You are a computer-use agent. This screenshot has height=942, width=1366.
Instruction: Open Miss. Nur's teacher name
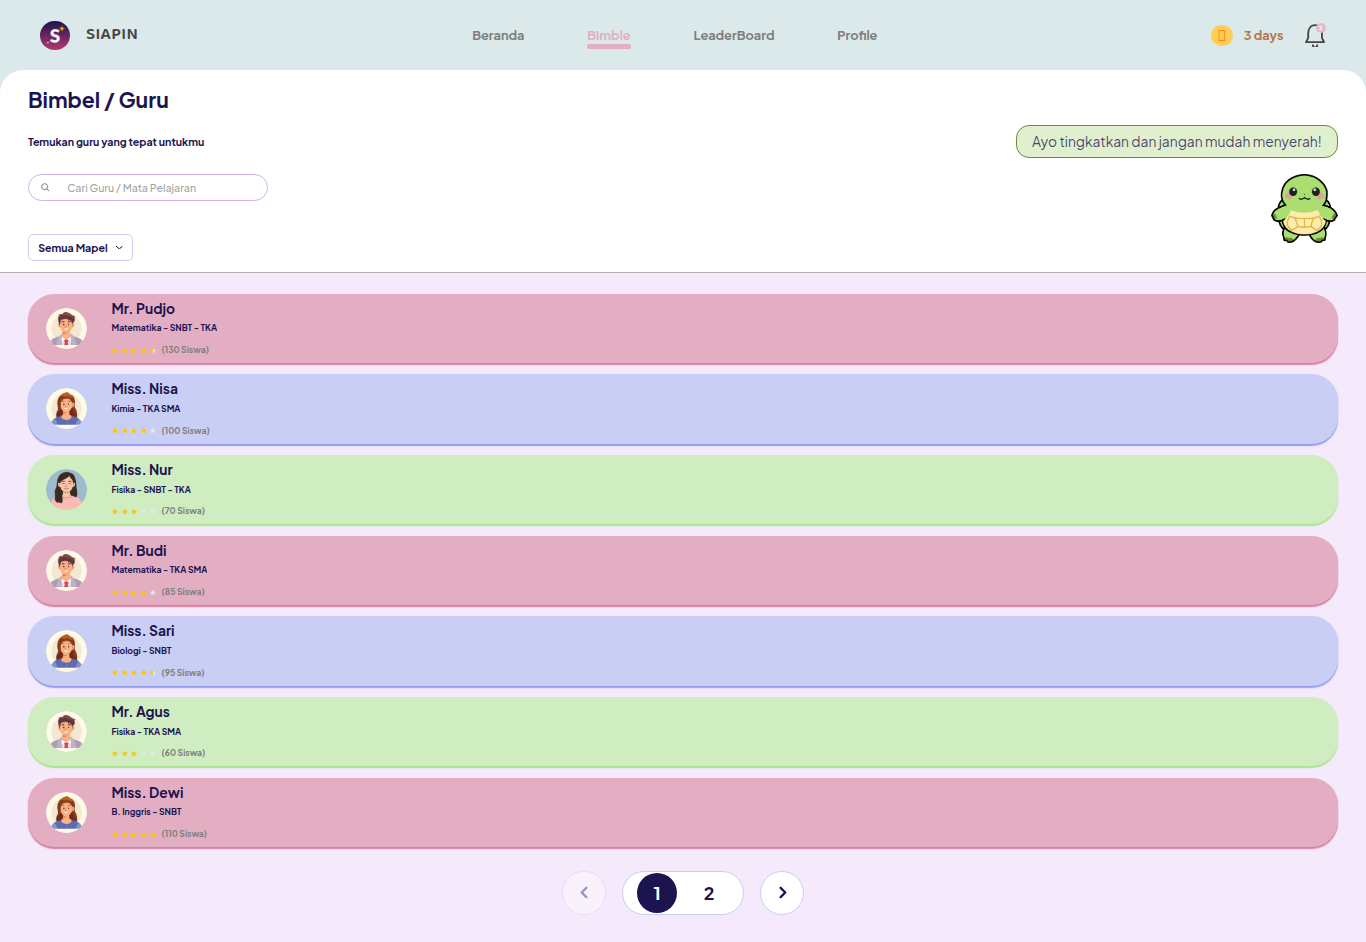click(x=142, y=470)
